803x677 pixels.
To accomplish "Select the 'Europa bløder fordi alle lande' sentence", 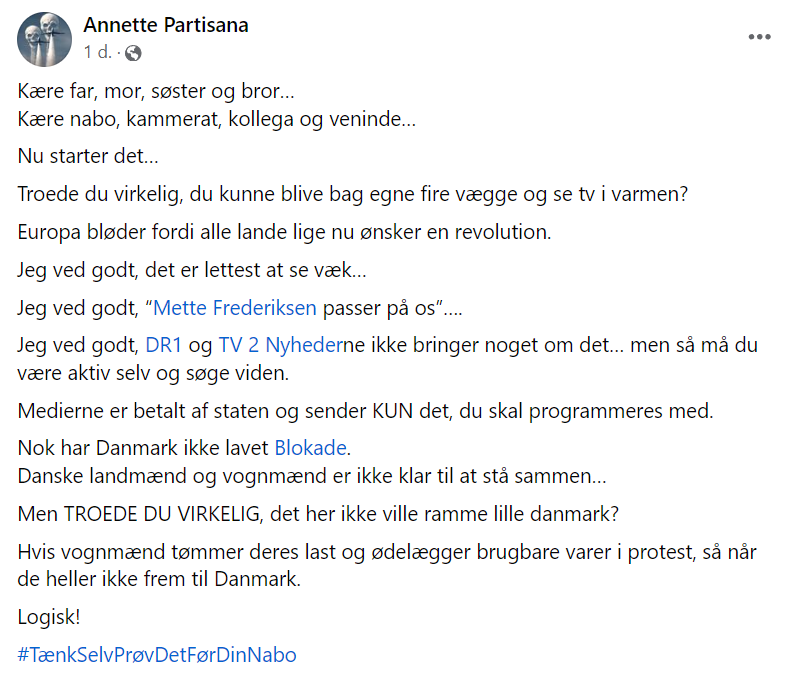I will [284, 232].
